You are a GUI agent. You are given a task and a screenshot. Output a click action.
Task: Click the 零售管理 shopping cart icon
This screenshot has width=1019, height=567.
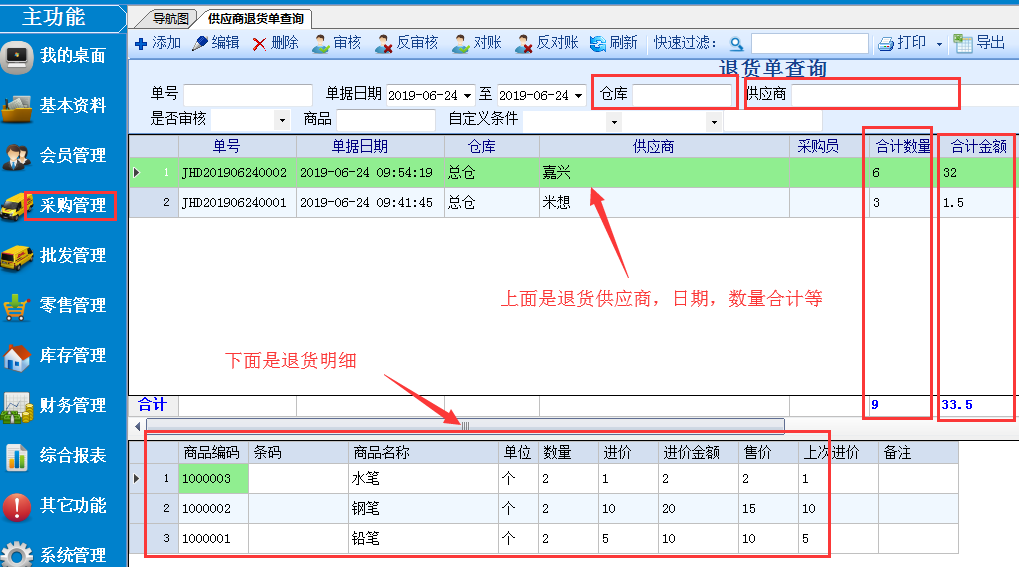[17, 306]
